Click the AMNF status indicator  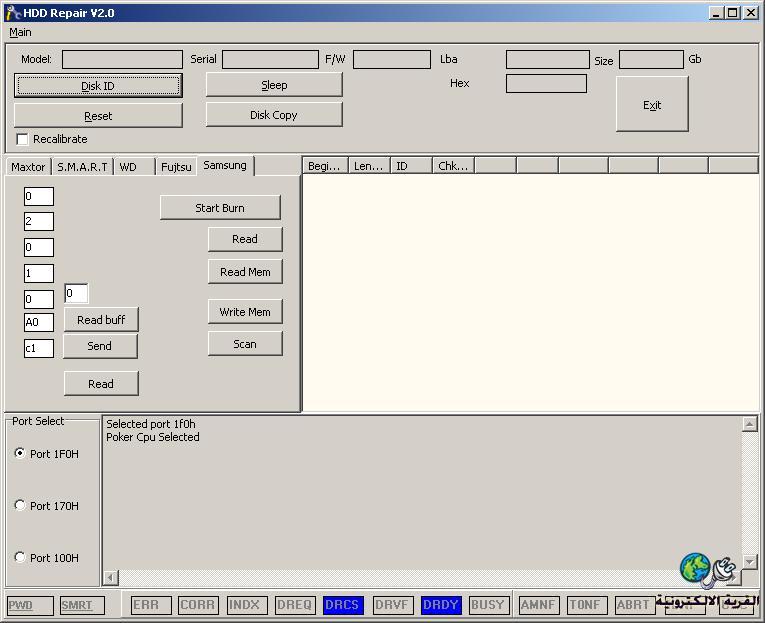[539, 605]
